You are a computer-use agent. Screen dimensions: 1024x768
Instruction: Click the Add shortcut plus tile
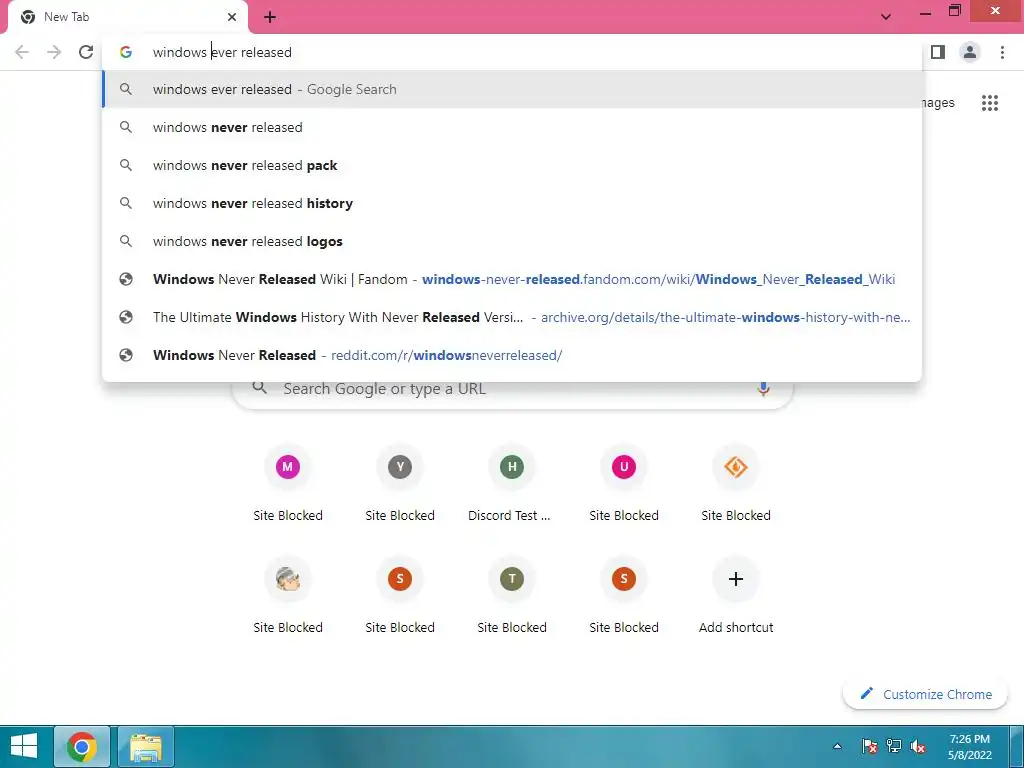click(x=736, y=596)
